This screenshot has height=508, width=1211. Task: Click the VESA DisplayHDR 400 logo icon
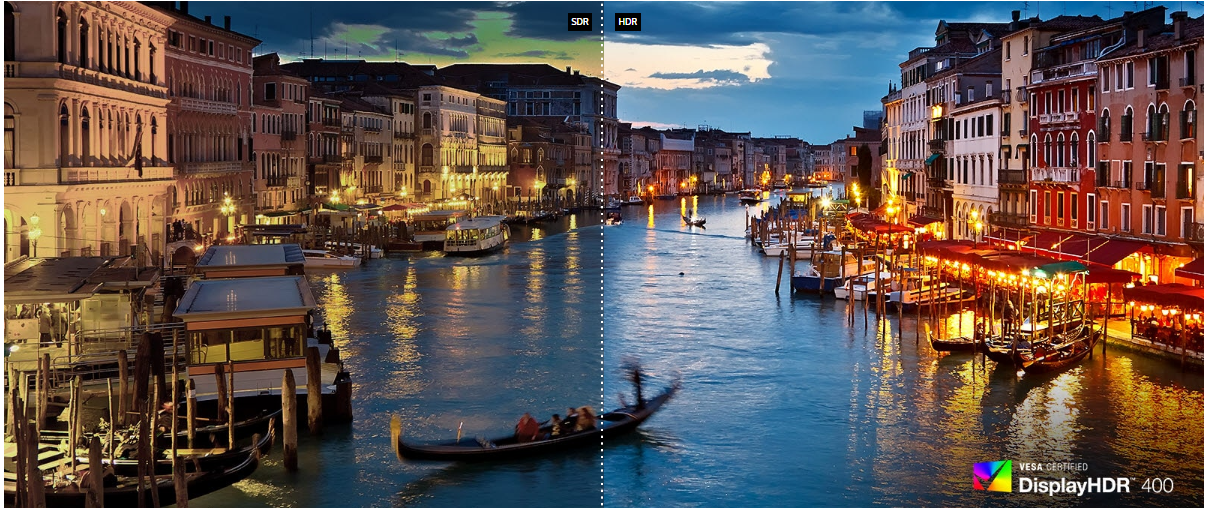[x=992, y=476]
